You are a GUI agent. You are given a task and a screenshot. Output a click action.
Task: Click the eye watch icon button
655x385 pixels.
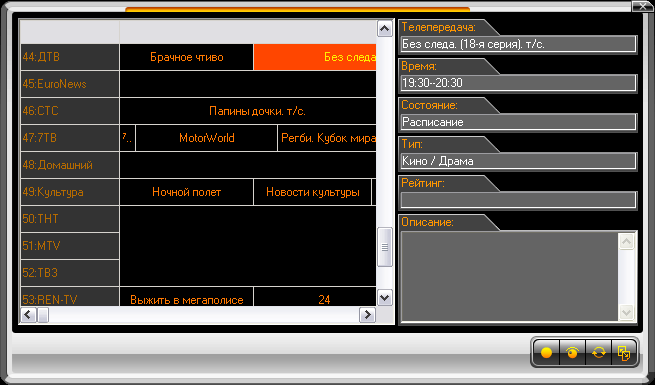click(x=572, y=353)
